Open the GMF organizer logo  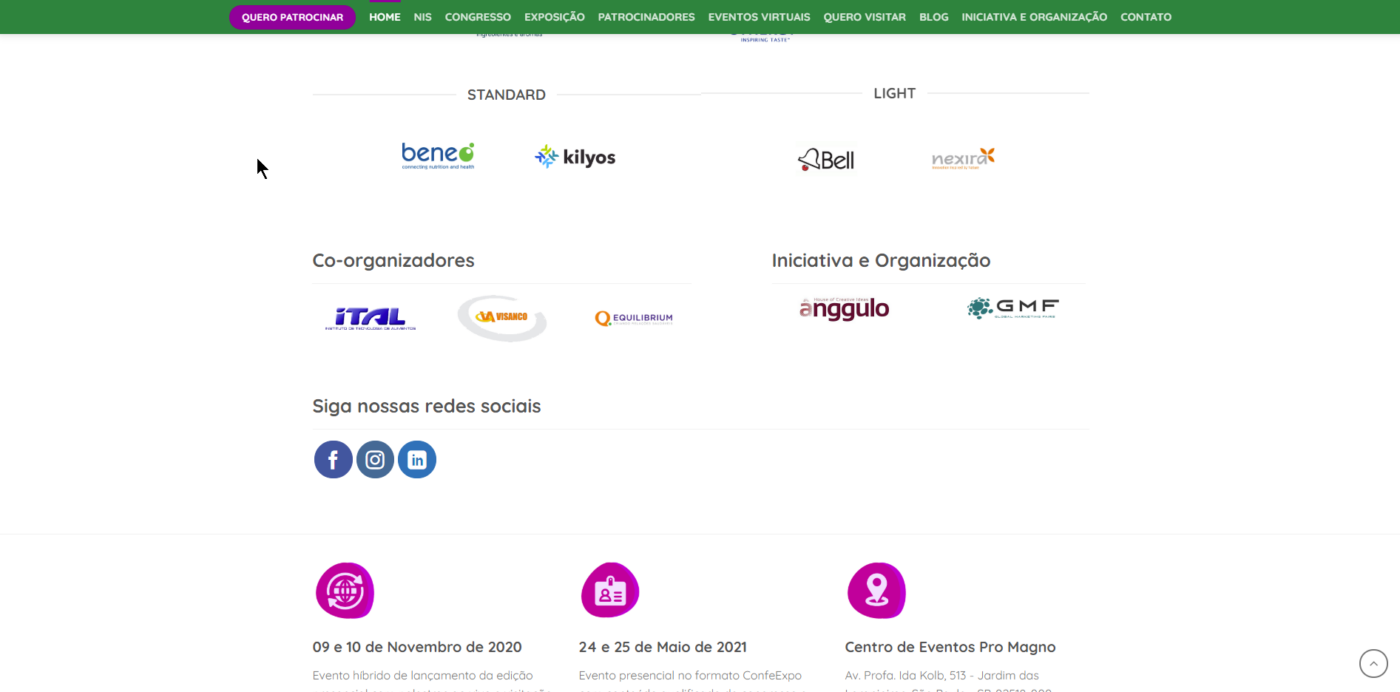pyautogui.click(x=1013, y=309)
